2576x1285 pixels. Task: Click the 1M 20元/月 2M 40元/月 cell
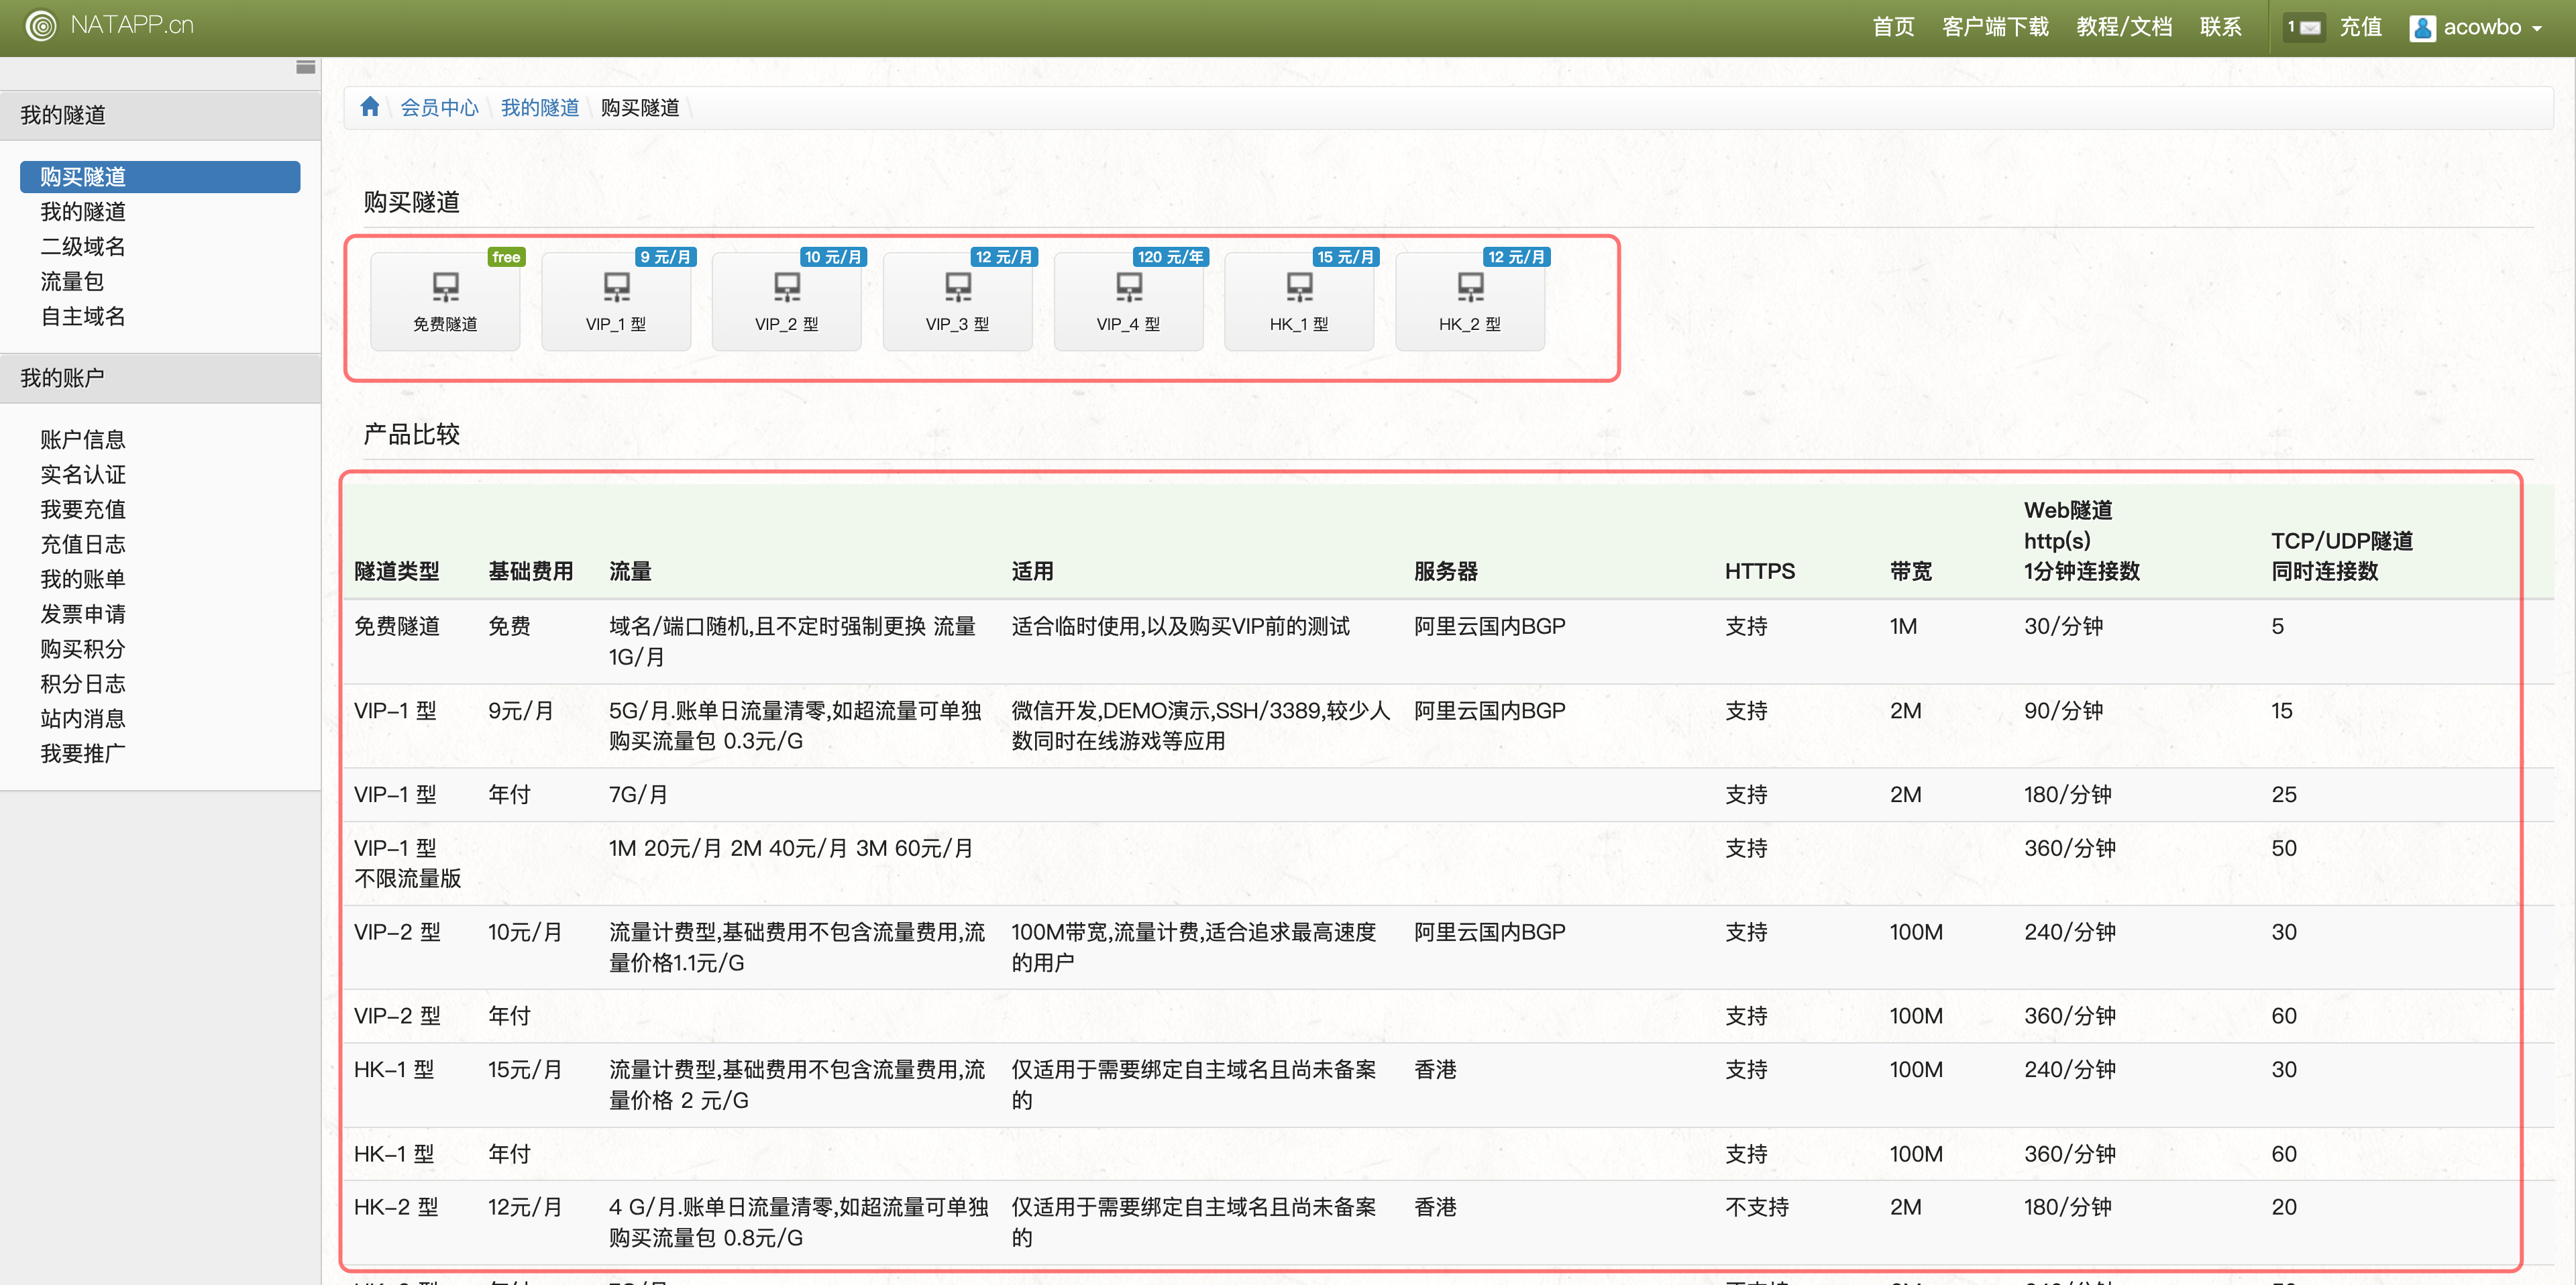tap(790, 848)
